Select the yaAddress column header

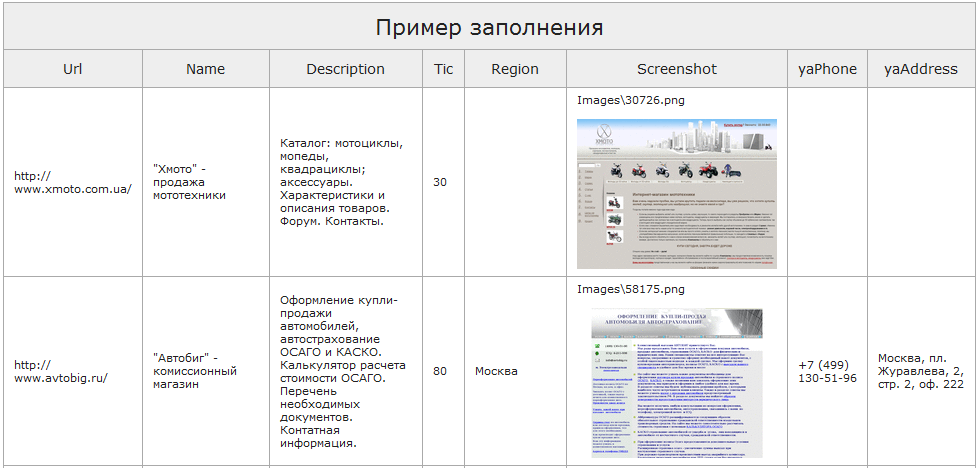pos(921,69)
